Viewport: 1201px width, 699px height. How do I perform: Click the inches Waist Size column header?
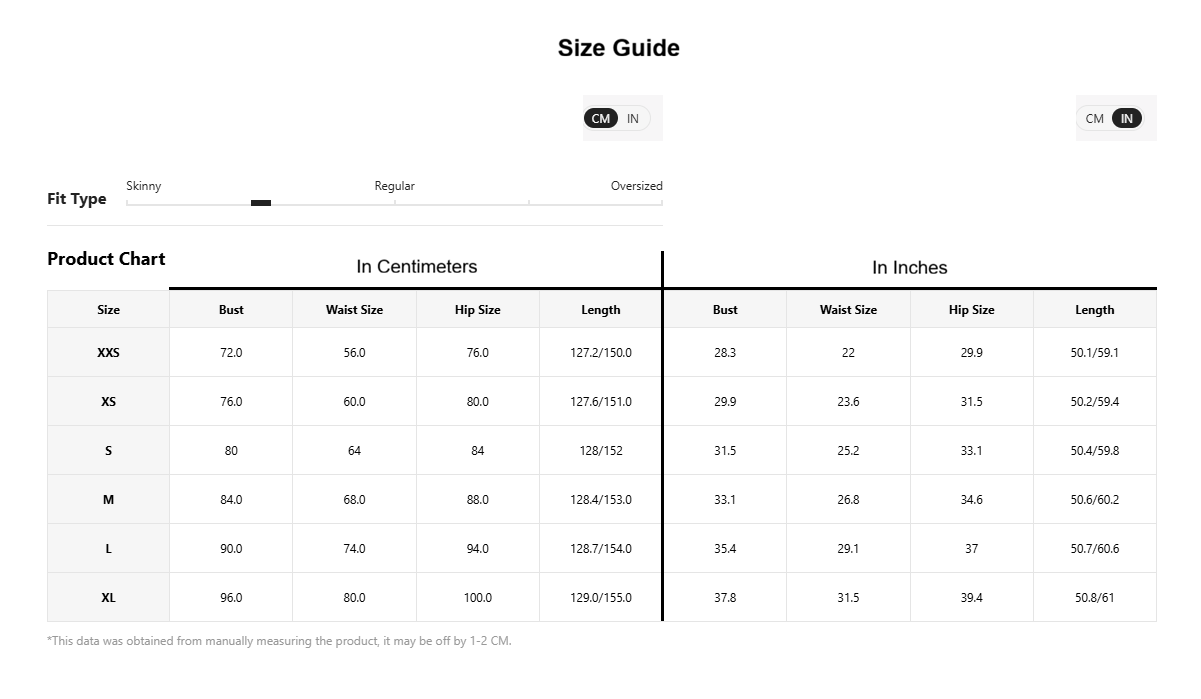tap(848, 310)
